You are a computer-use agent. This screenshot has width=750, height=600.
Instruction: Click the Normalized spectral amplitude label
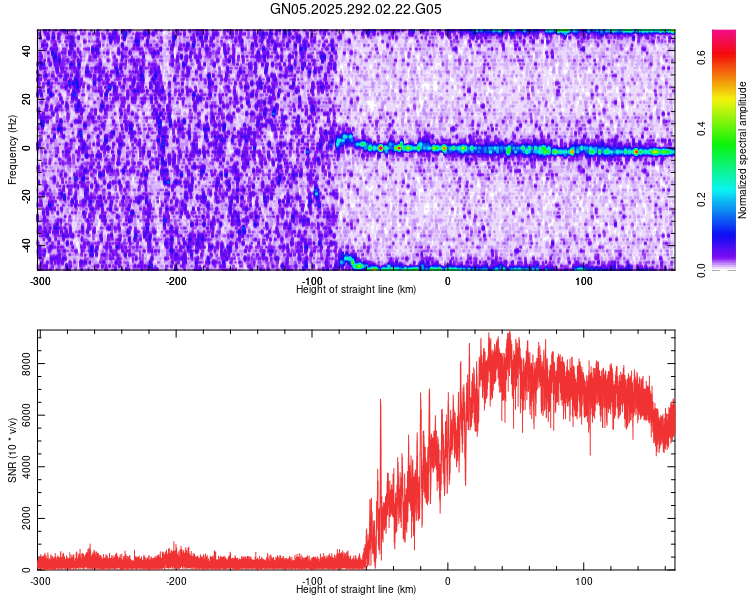point(743,150)
